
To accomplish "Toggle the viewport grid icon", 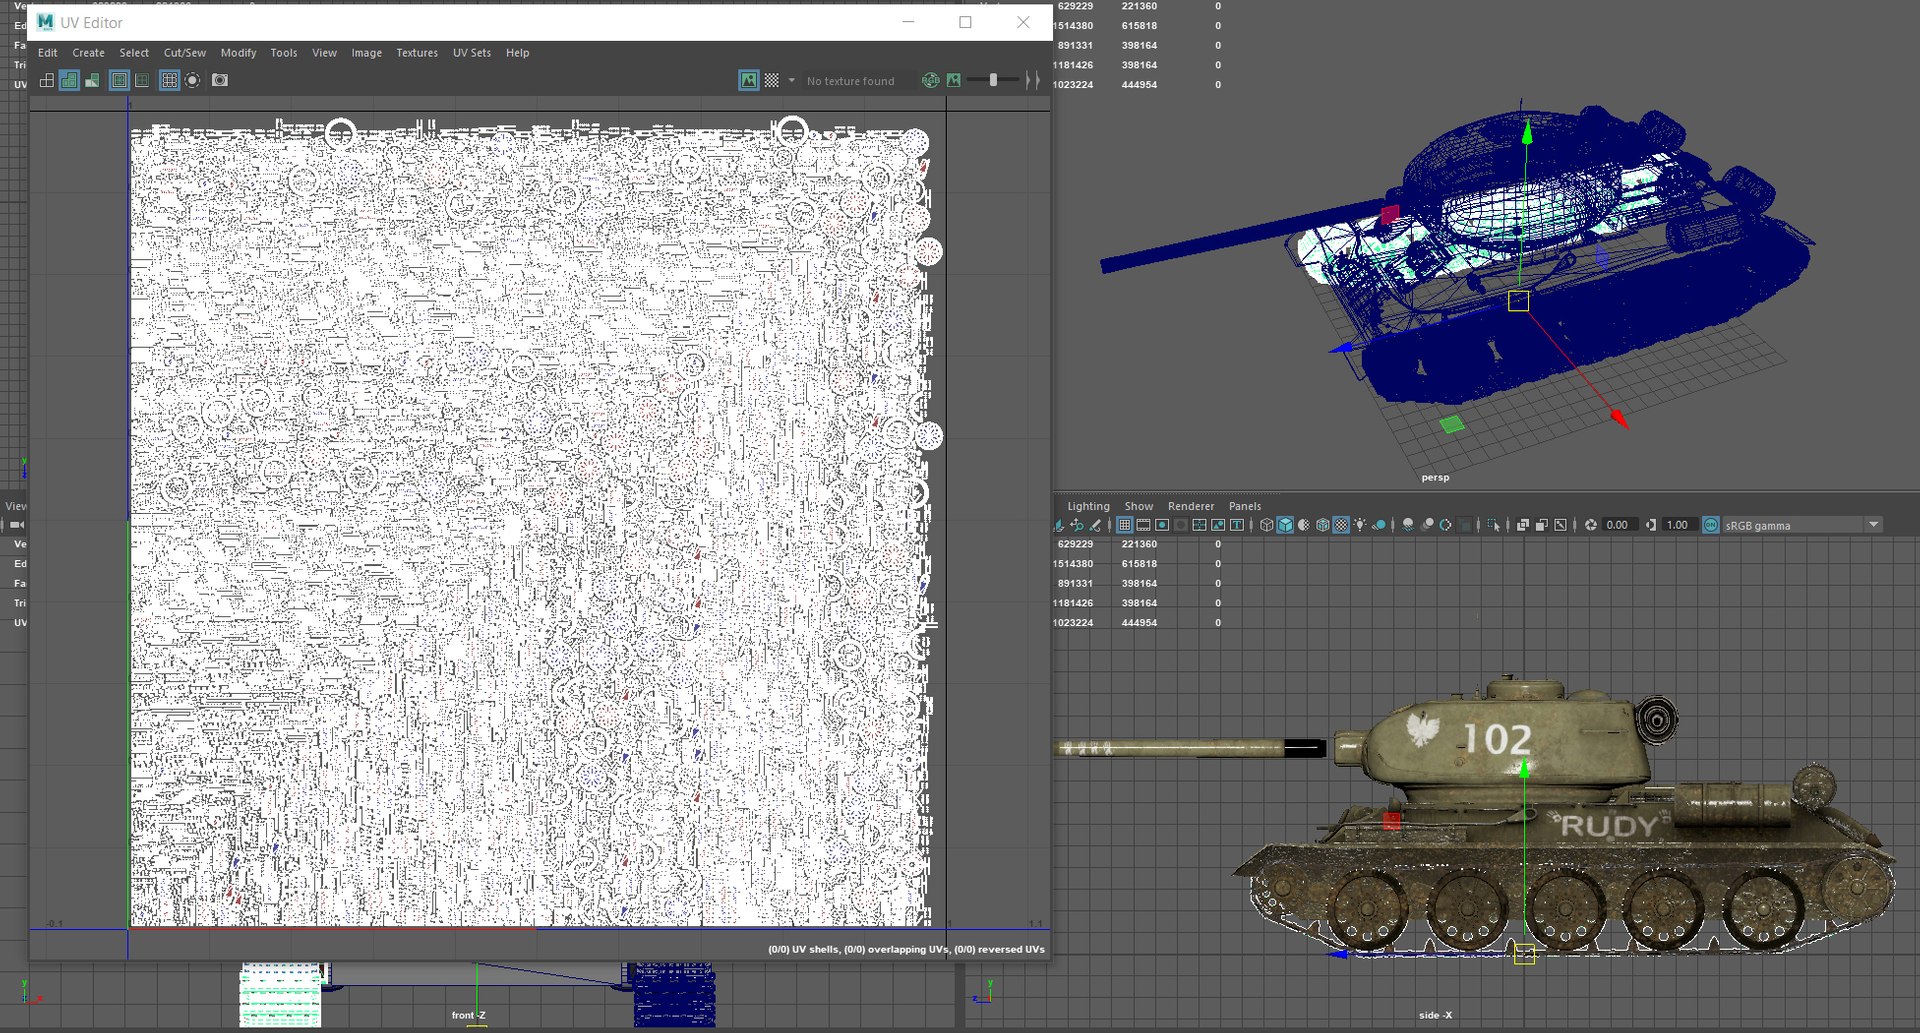I will [1125, 525].
